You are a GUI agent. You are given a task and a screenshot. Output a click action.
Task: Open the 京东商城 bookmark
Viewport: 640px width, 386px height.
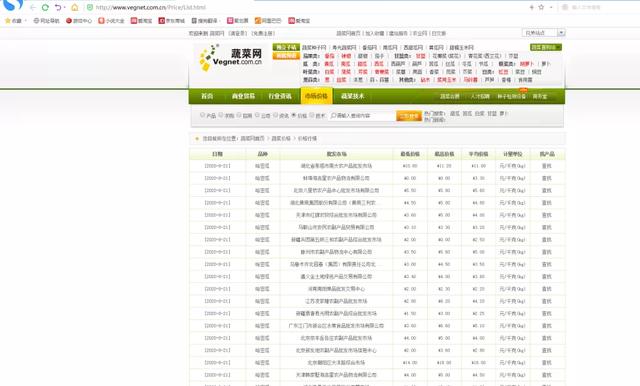[172, 20]
